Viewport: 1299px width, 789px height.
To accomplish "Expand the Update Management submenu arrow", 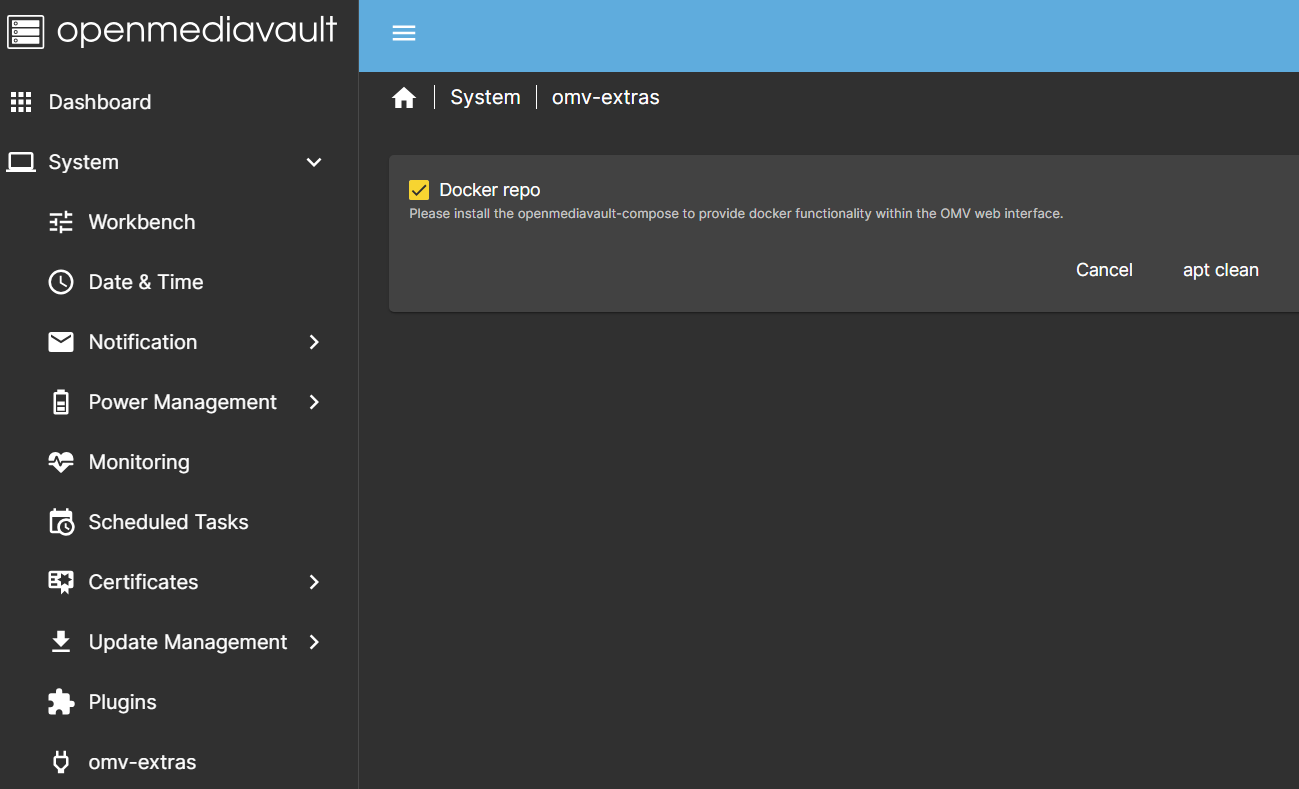I will 314,642.
